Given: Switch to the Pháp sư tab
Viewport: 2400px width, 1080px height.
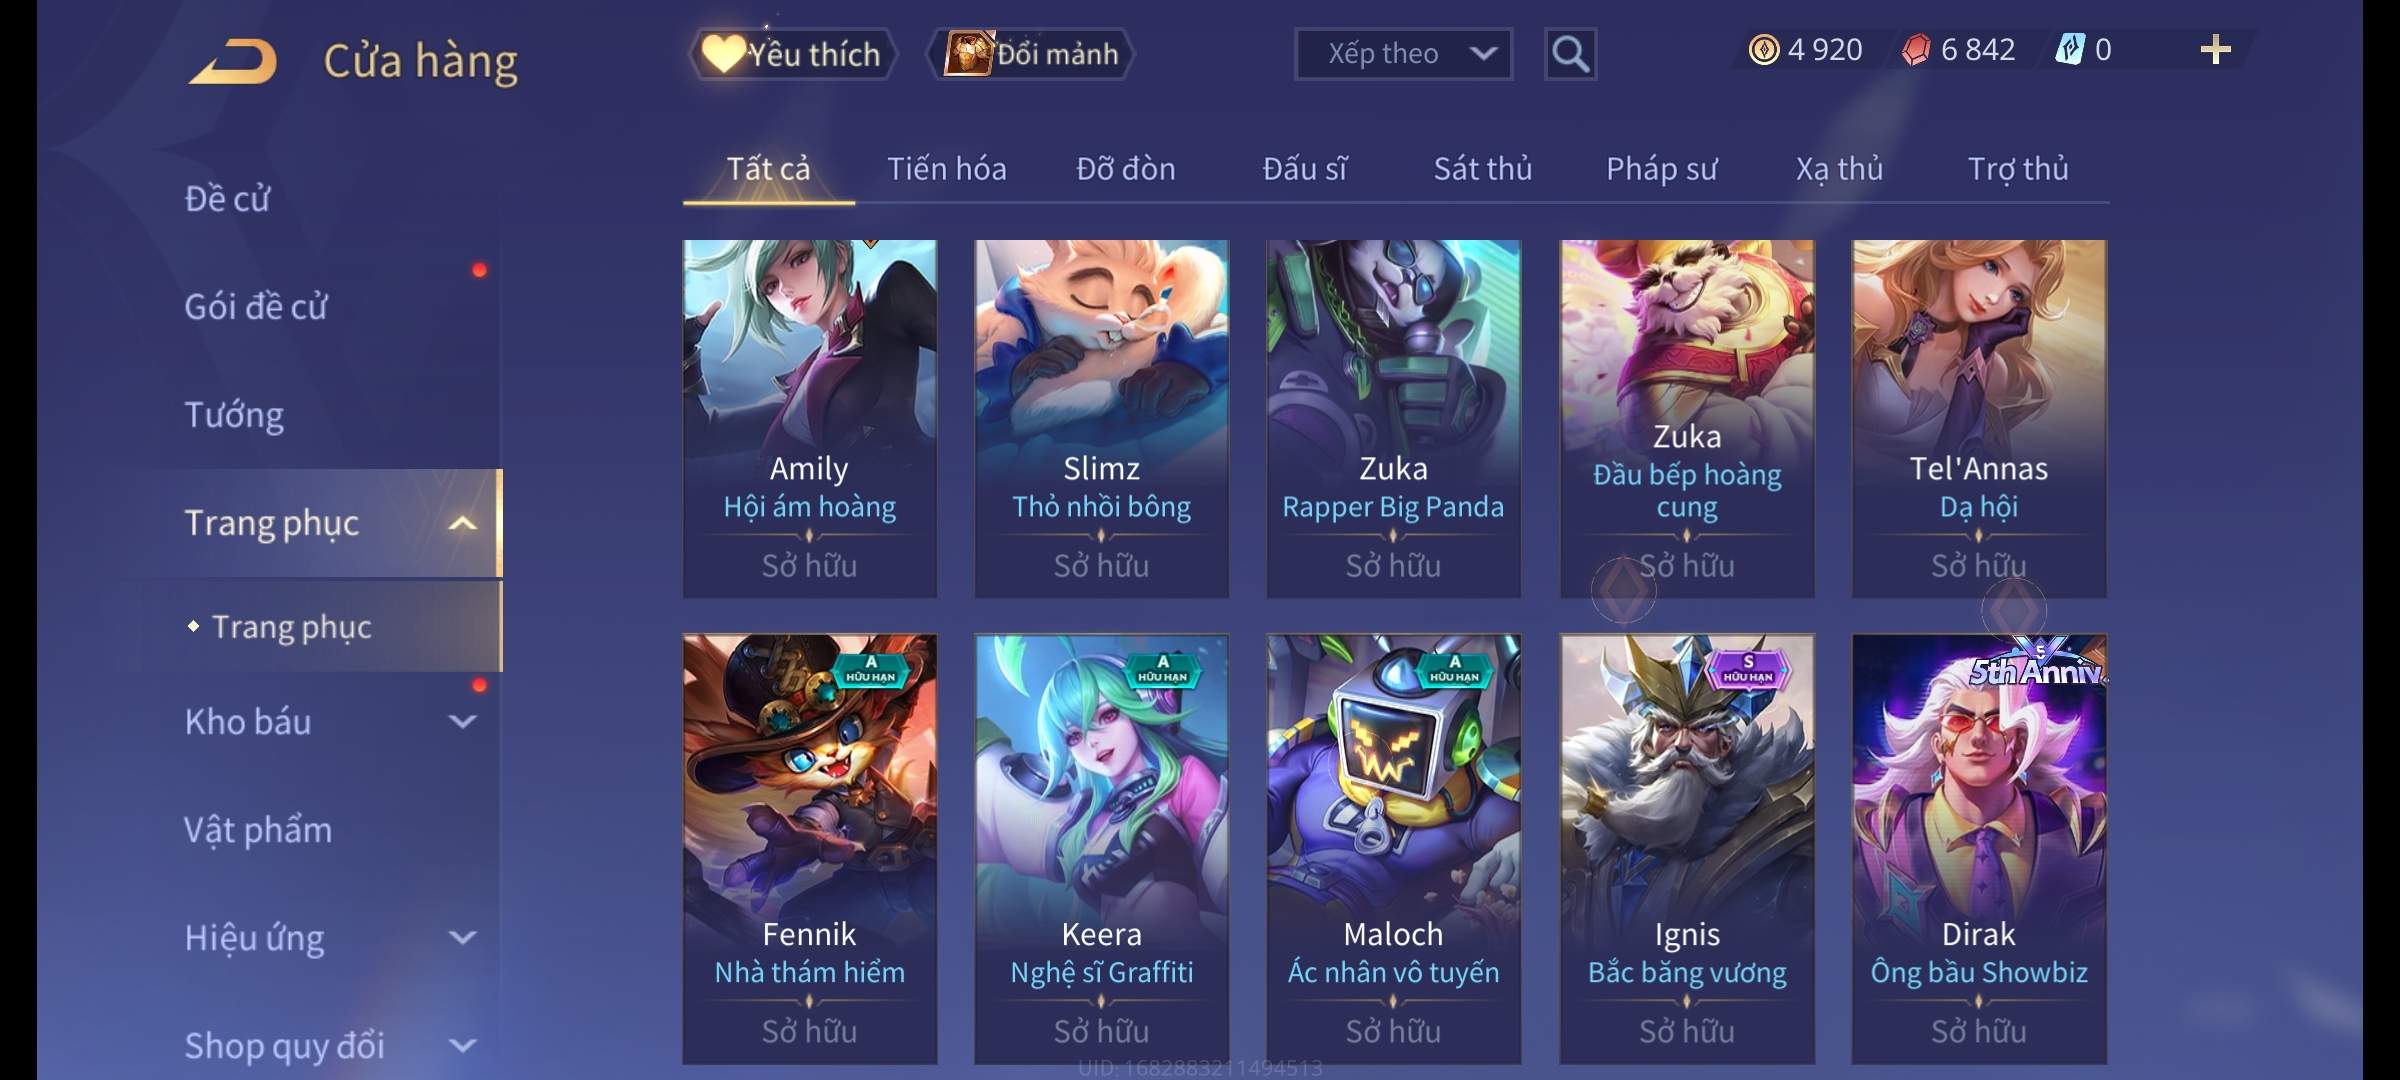Looking at the screenshot, I should coord(1661,169).
